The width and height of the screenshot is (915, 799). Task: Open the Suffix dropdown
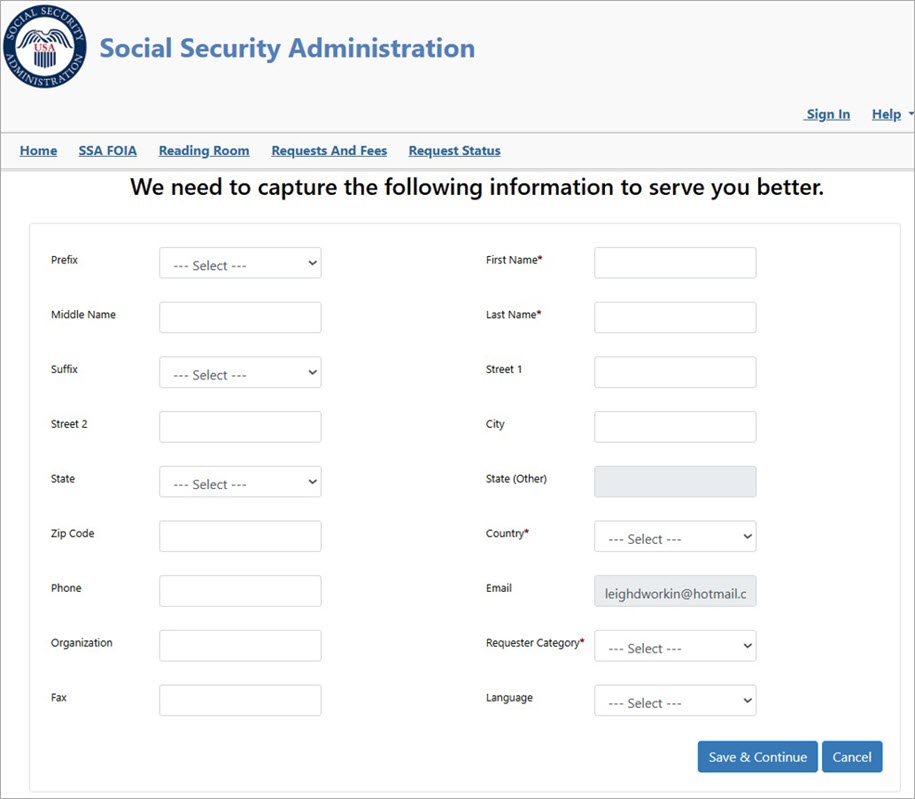coord(239,371)
